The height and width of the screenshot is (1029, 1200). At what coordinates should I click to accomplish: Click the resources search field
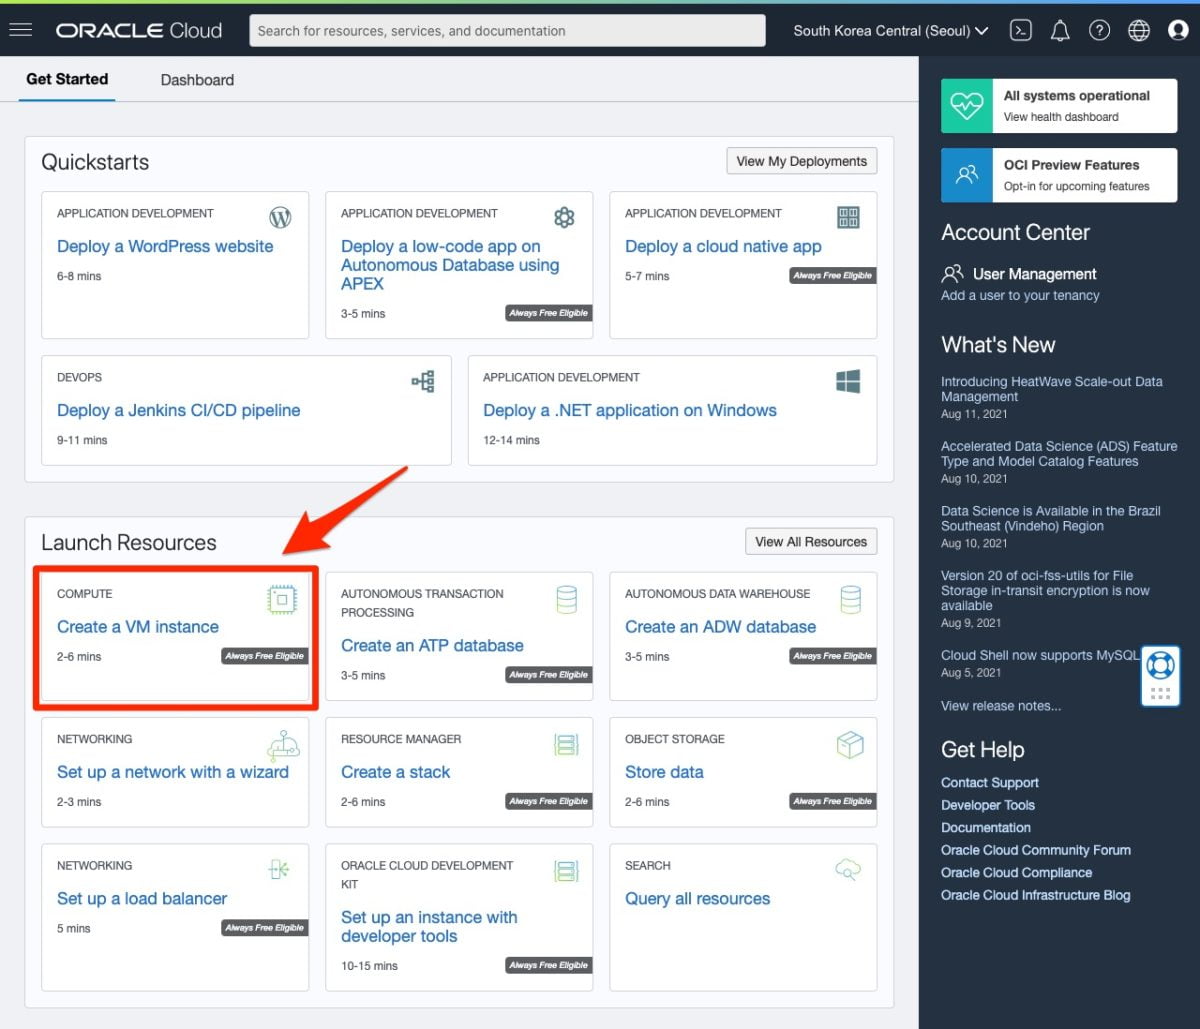coord(506,30)
